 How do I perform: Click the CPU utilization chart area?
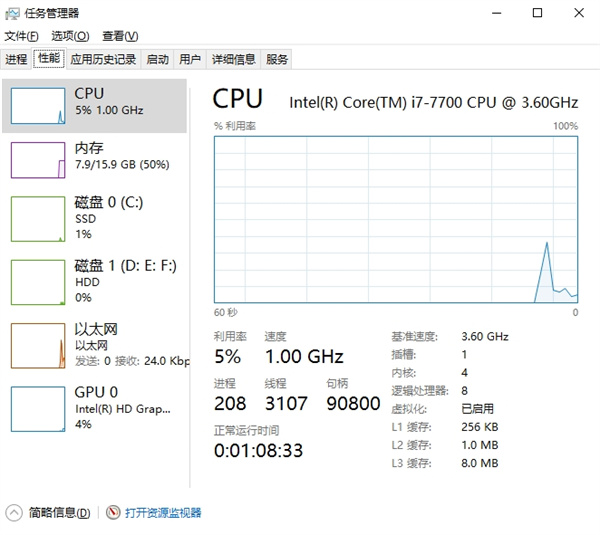coord(395,219)
